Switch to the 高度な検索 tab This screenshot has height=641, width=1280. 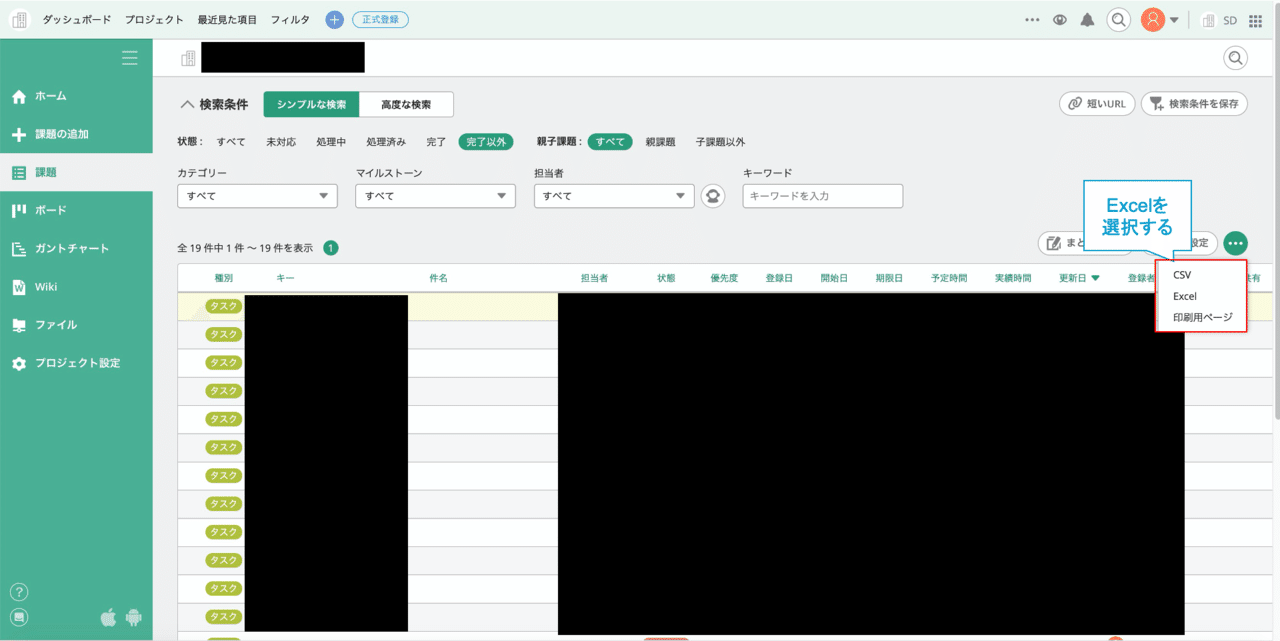pyautogui.click(x=406, y=104)
